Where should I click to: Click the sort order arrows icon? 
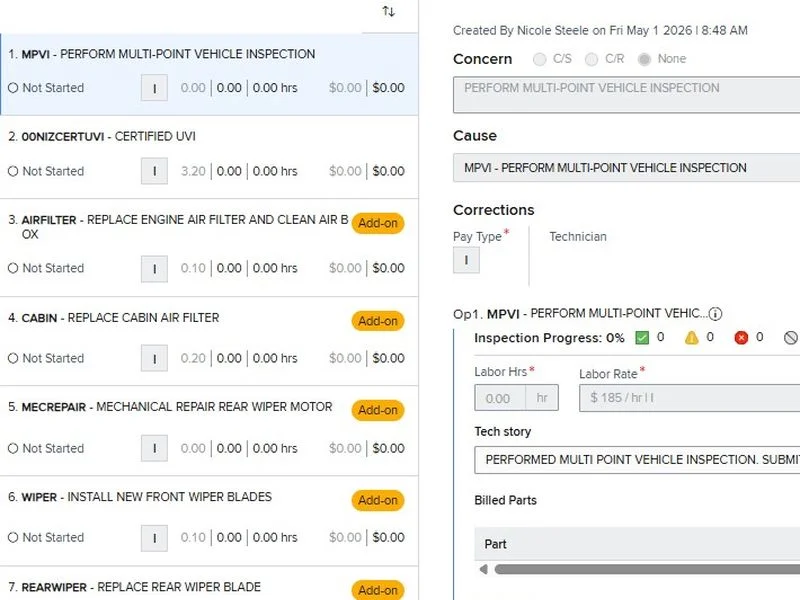tap(389, 11)
